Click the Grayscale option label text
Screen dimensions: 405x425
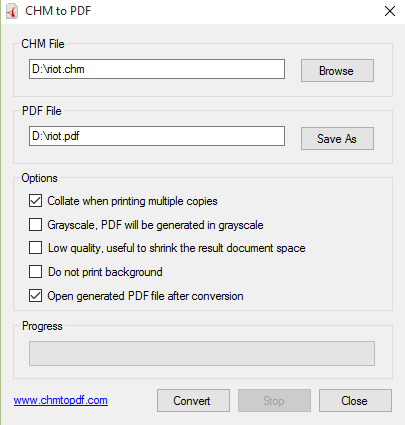[x=155, y=225]
